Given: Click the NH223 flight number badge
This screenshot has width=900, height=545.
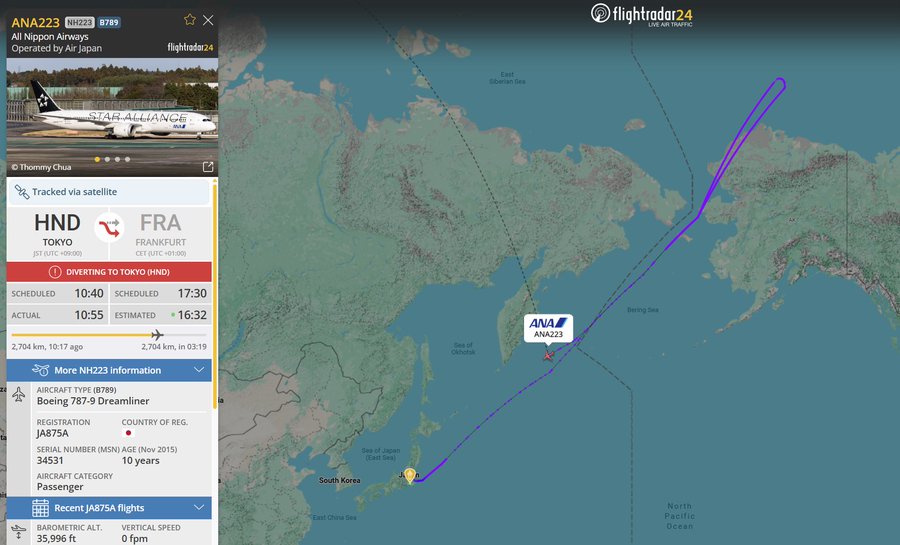Looking at the screenshot, I should (79, 22).
